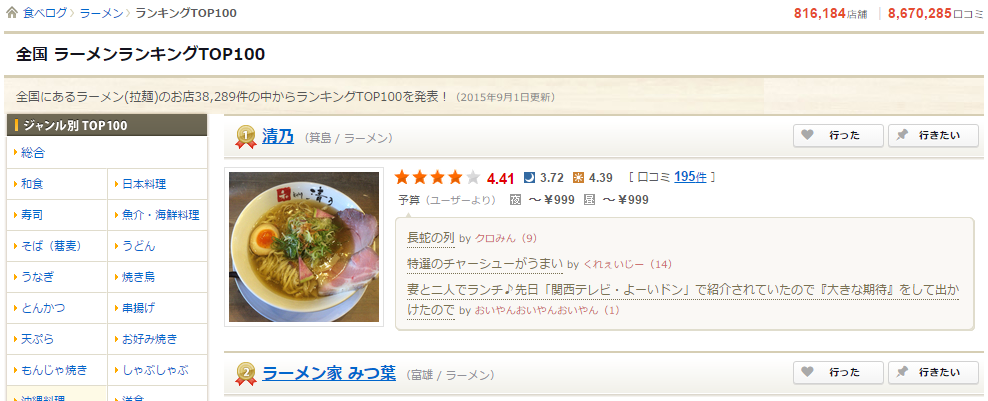Click the gold rank 1 medal icon
This screenshot has width=988, height=401.
[x=245, y=137]
